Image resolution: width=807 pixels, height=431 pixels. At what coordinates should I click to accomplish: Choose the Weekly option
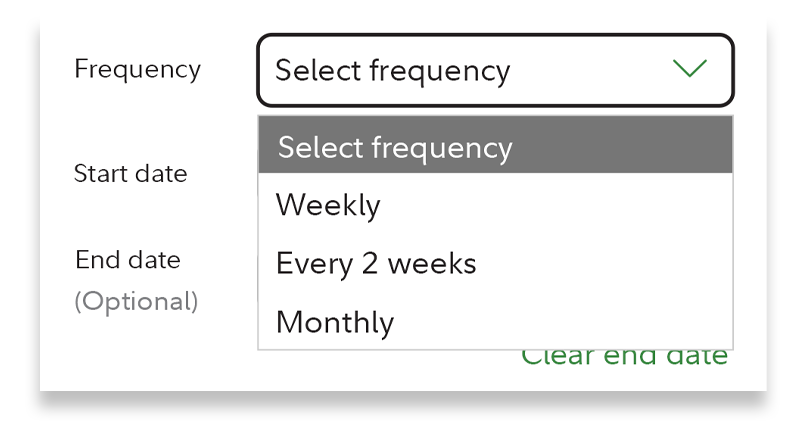pyautogui.click(x=495, y=205)
